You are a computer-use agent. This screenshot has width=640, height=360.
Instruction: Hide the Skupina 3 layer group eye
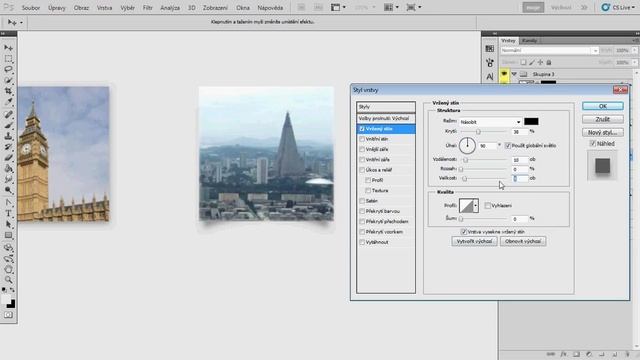pos(504,74)
